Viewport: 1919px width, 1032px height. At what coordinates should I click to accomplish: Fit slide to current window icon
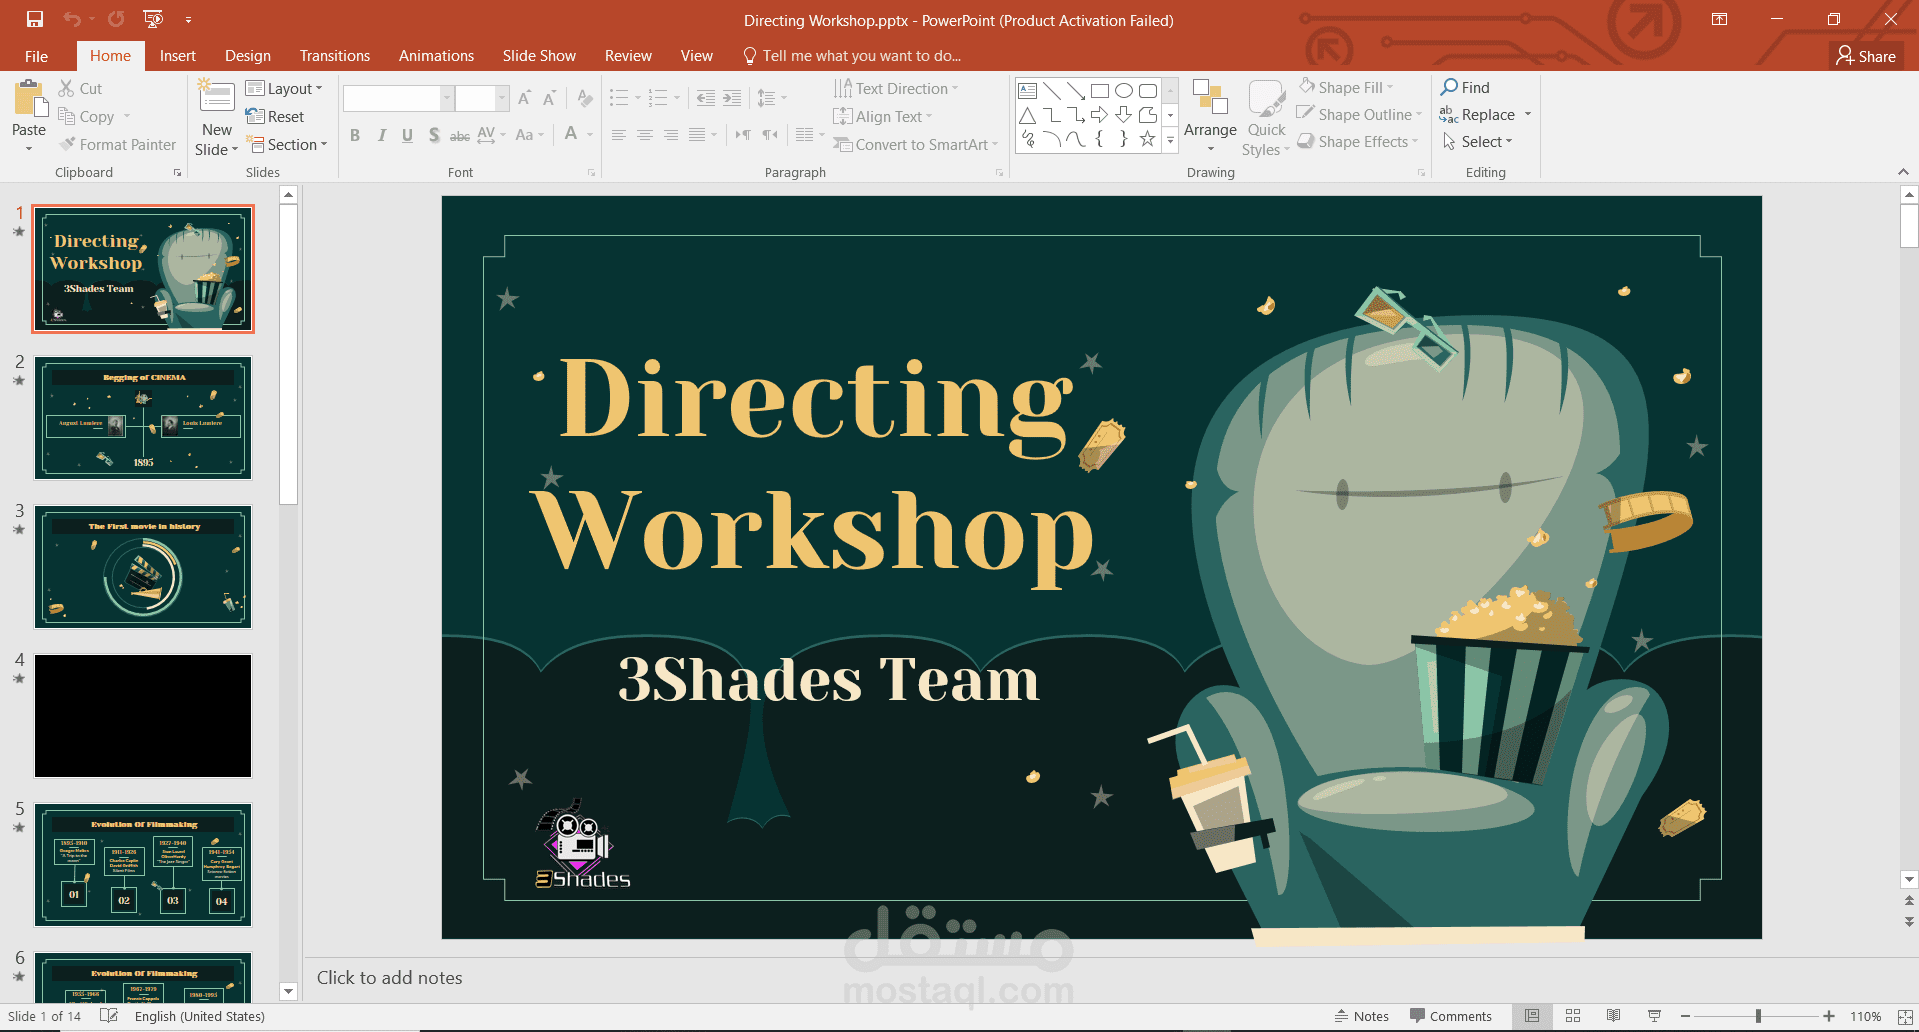pyautogui.click(x=1905, y=1016)
